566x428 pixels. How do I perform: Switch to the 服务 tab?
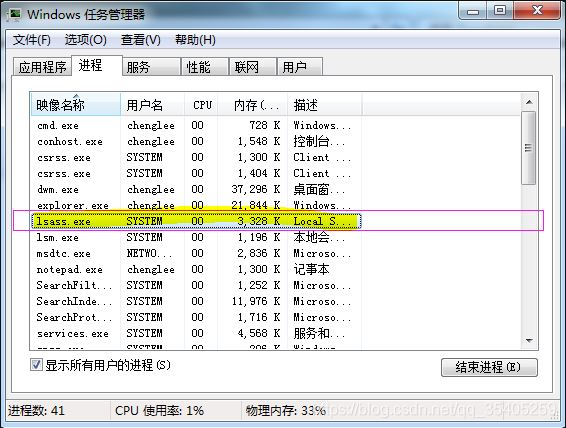point(151,67)
